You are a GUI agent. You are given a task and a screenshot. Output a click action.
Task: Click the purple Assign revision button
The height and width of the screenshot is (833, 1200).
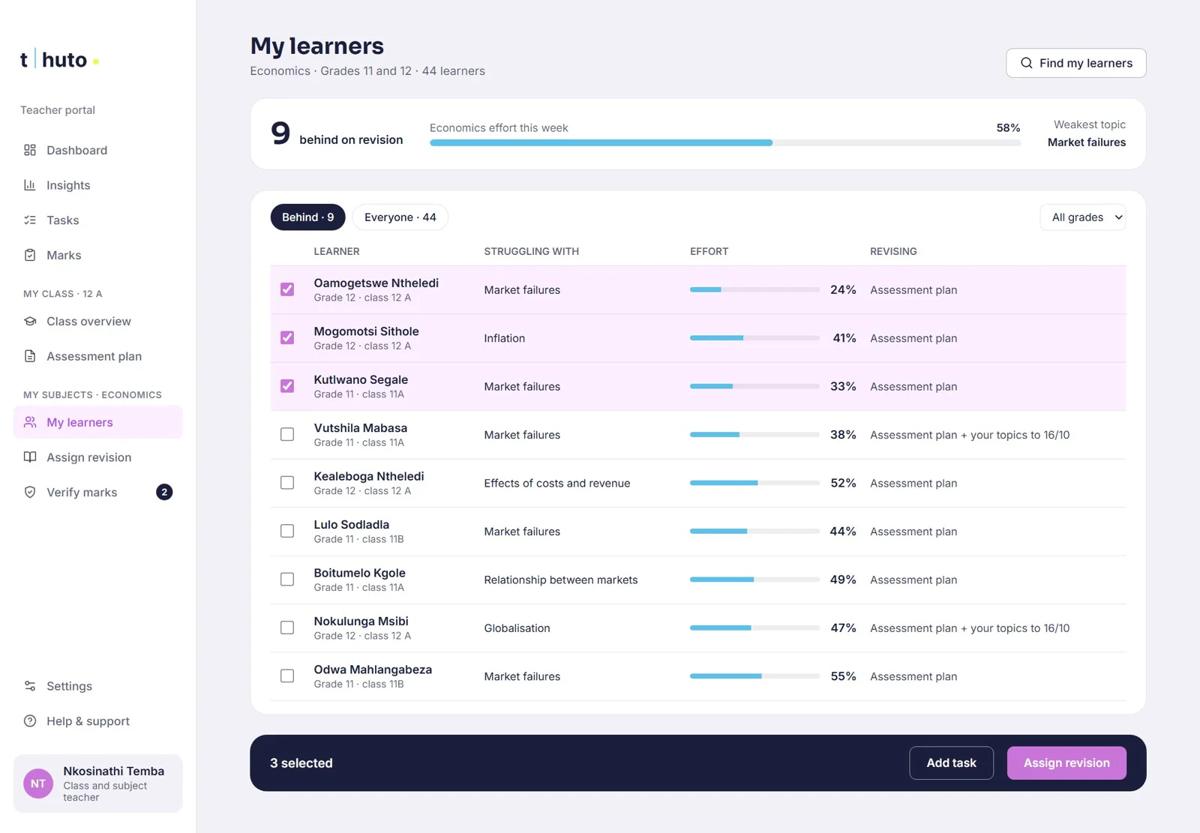coord(1066,763)
